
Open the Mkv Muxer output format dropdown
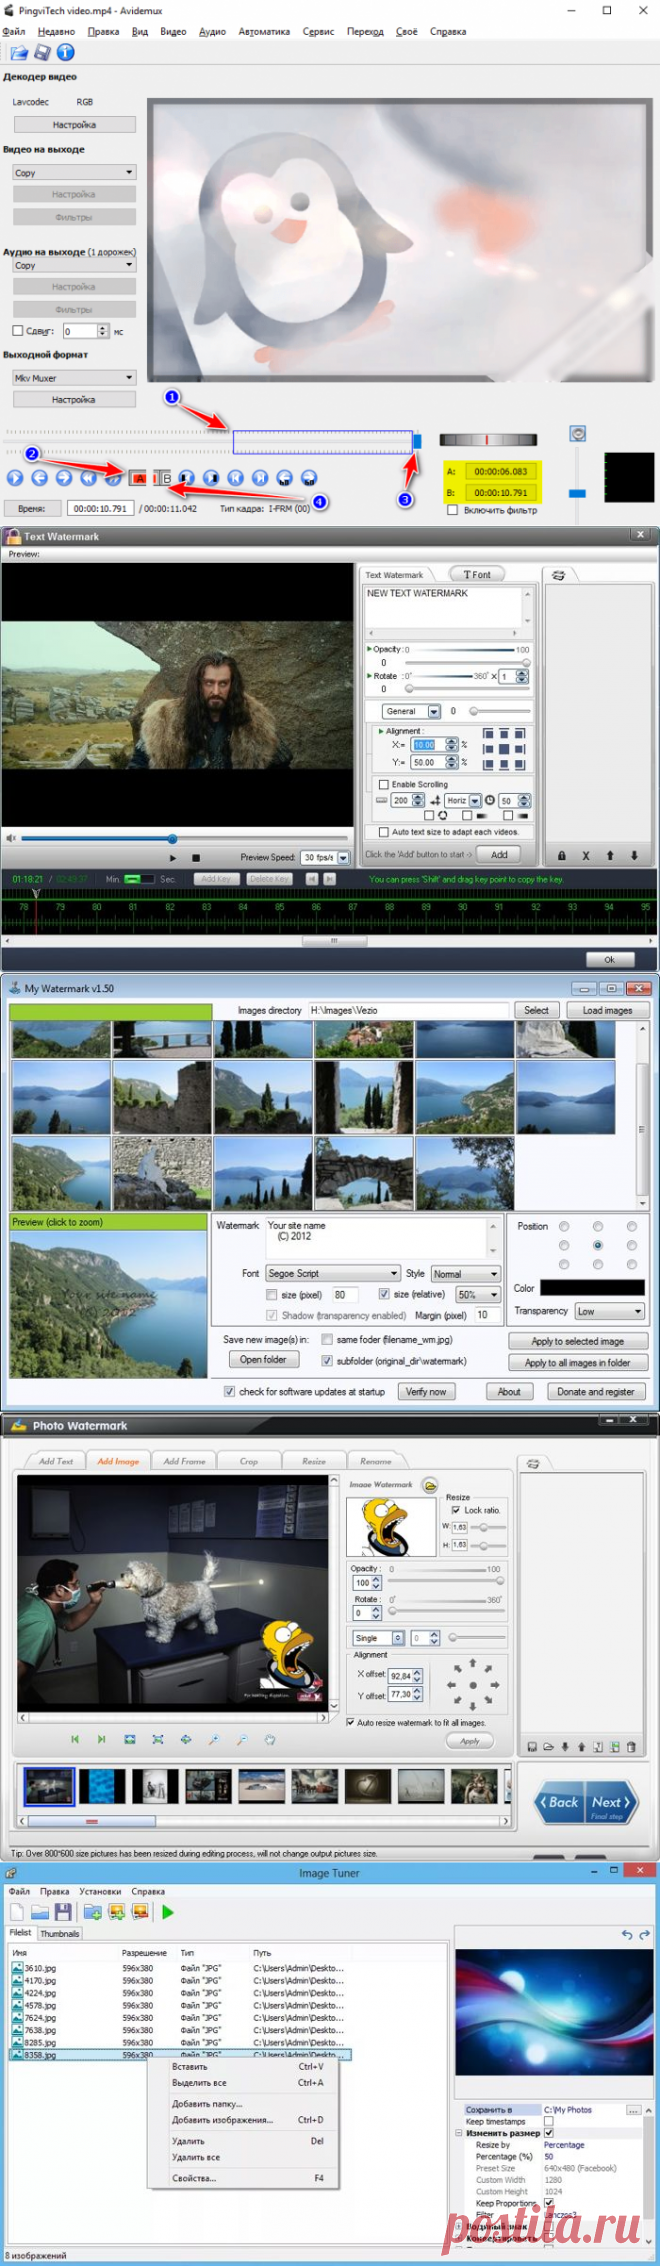(x=74, y=378)
